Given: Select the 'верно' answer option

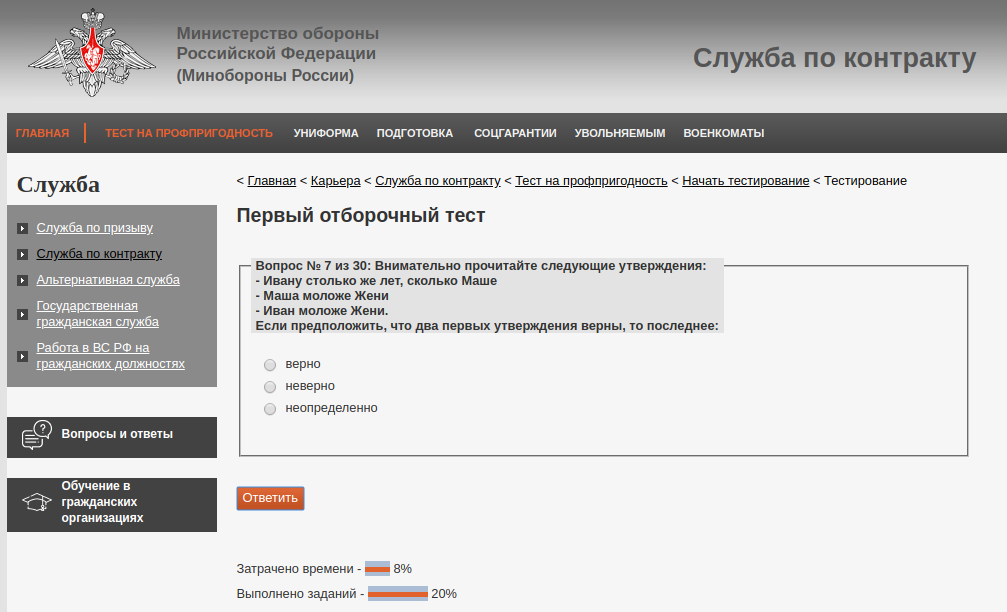Looking at the screenshot, I should coord(269,364).
